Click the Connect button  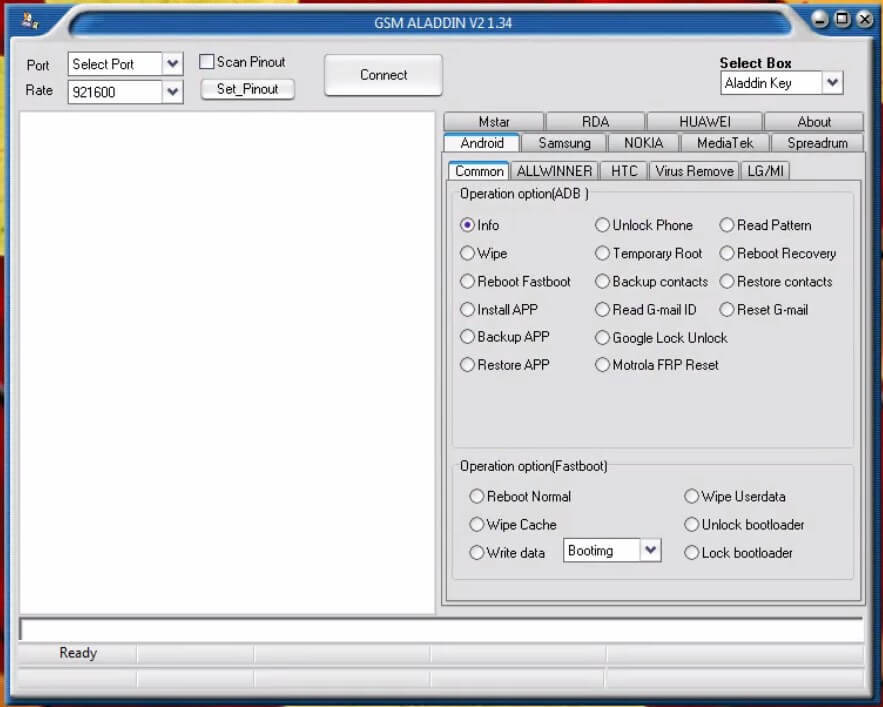click(382, 74)
